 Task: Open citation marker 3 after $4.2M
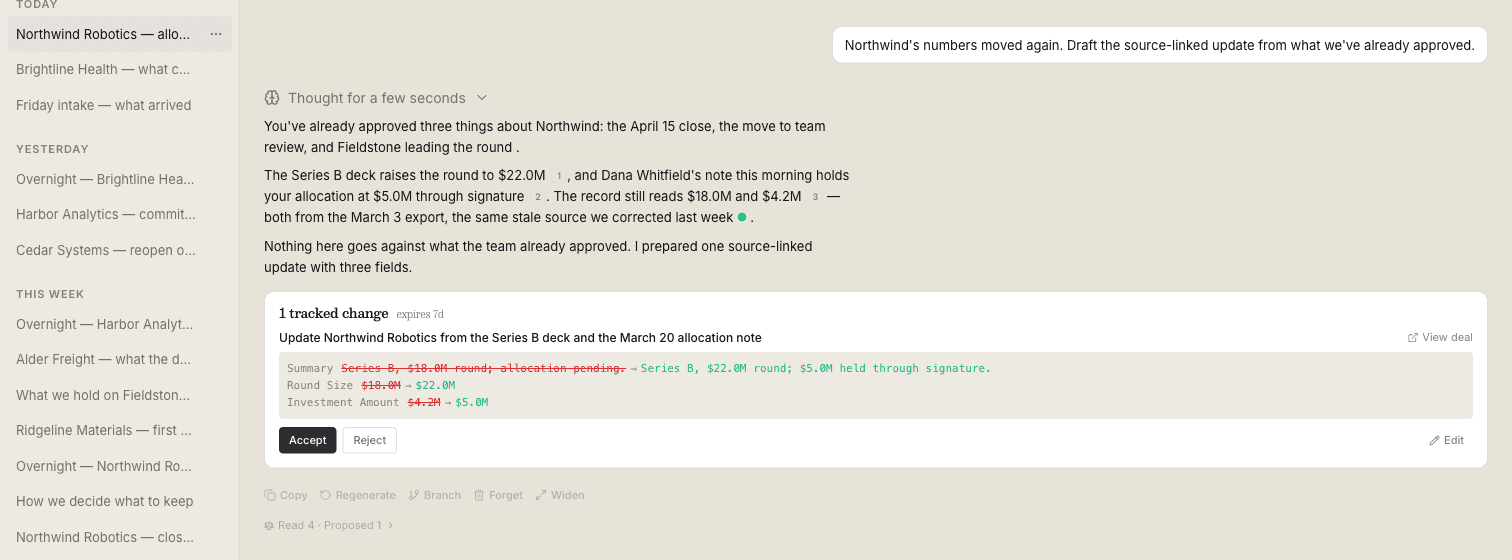pyautogui.click(x=814, y=196)
